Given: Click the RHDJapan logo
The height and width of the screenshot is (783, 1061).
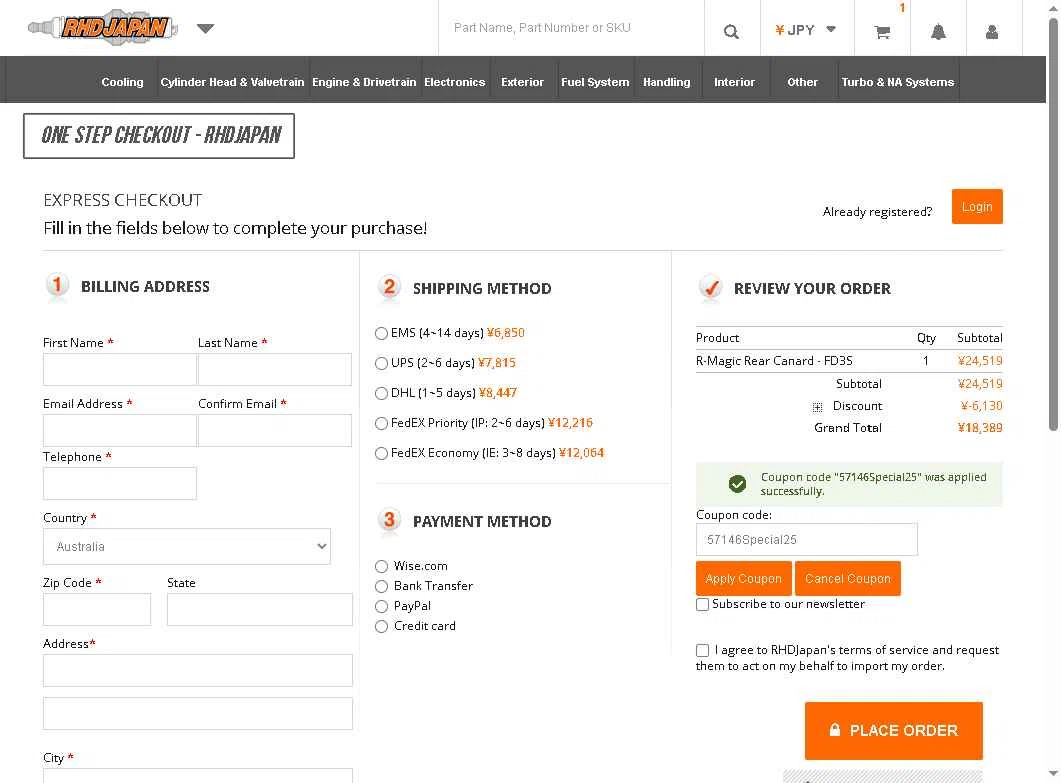Looking at the screenshot, I should pos(103,28).
